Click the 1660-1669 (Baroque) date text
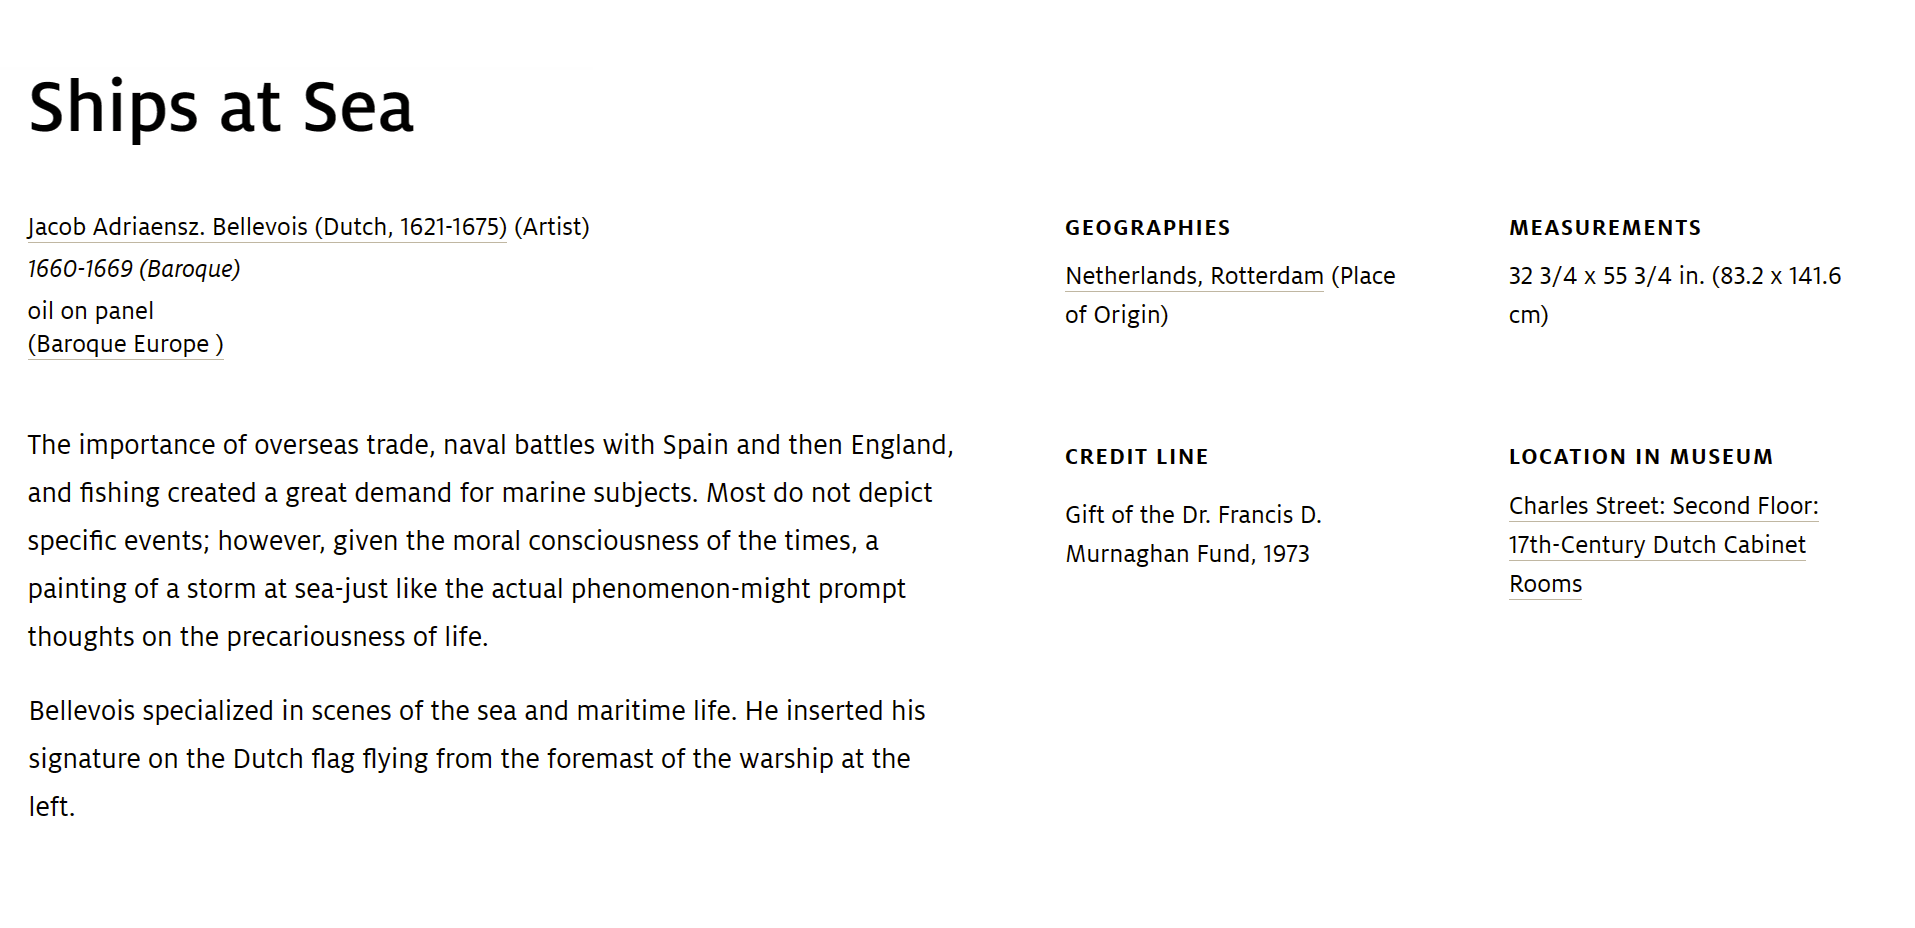The image size is (1915, 928). 134,269
